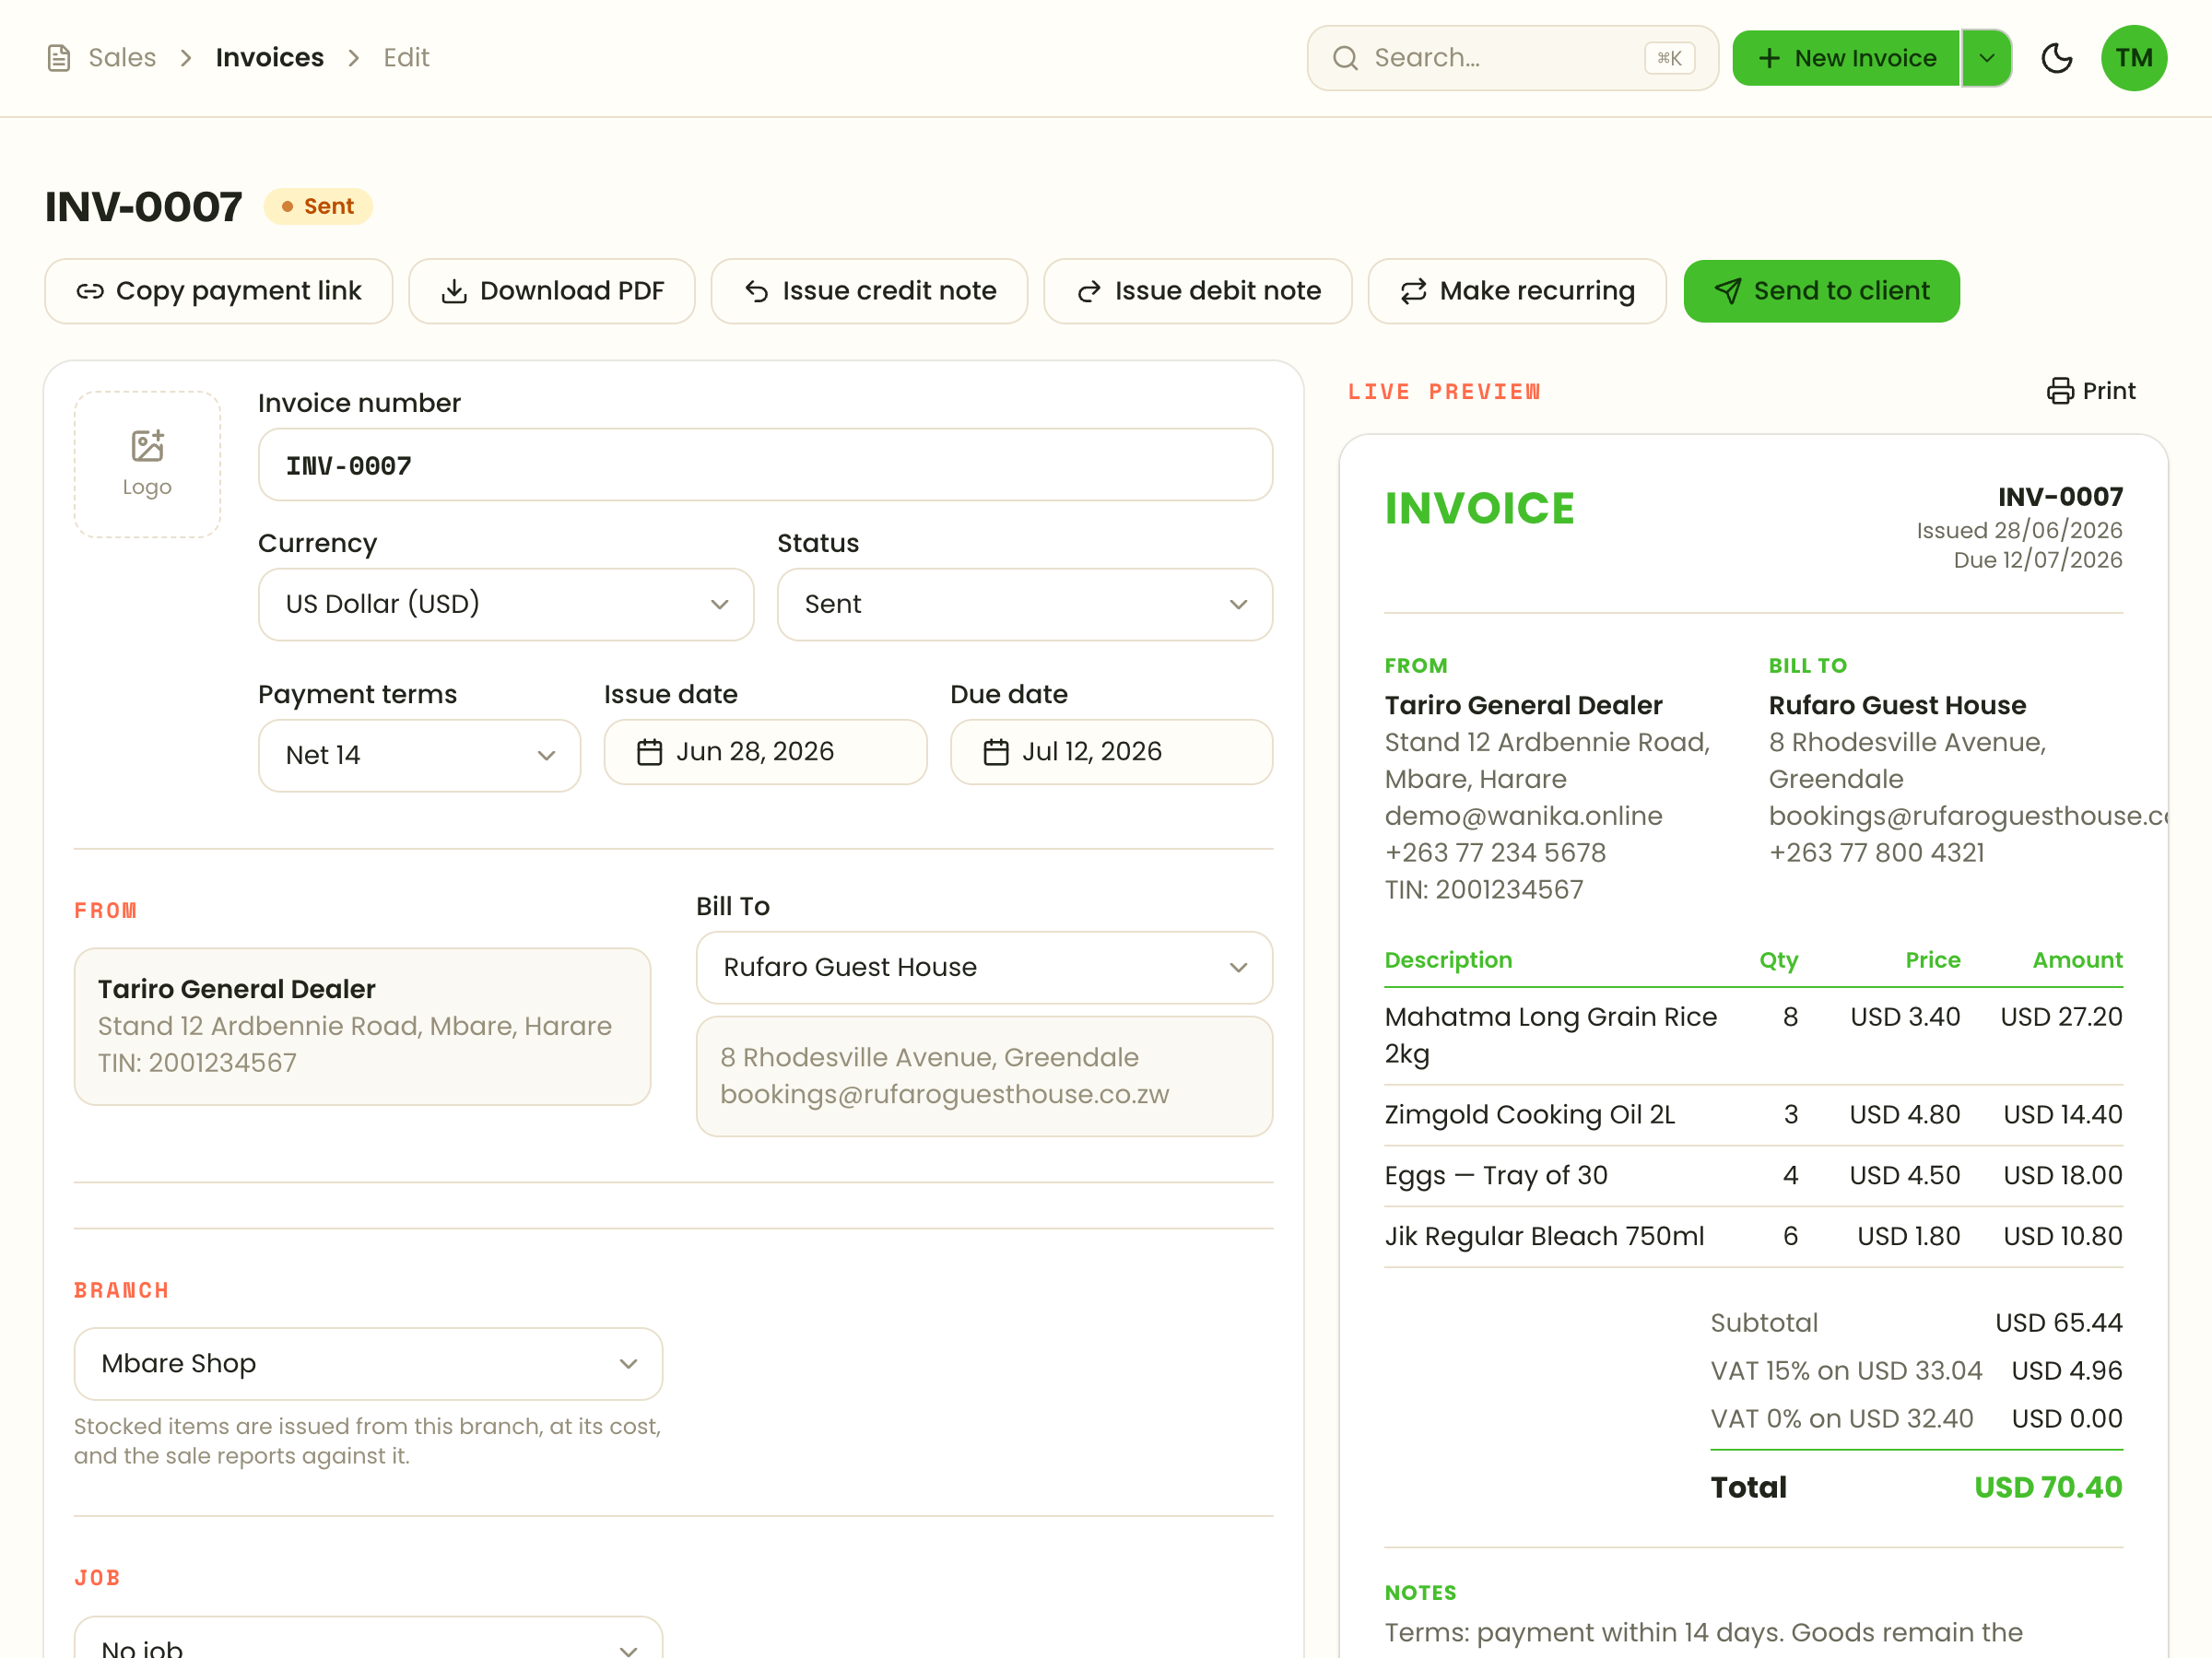Click Mahatma Long Grain Rice row description
The height and width of the screenshot is (1658, 2212).
[1552, 1035]
